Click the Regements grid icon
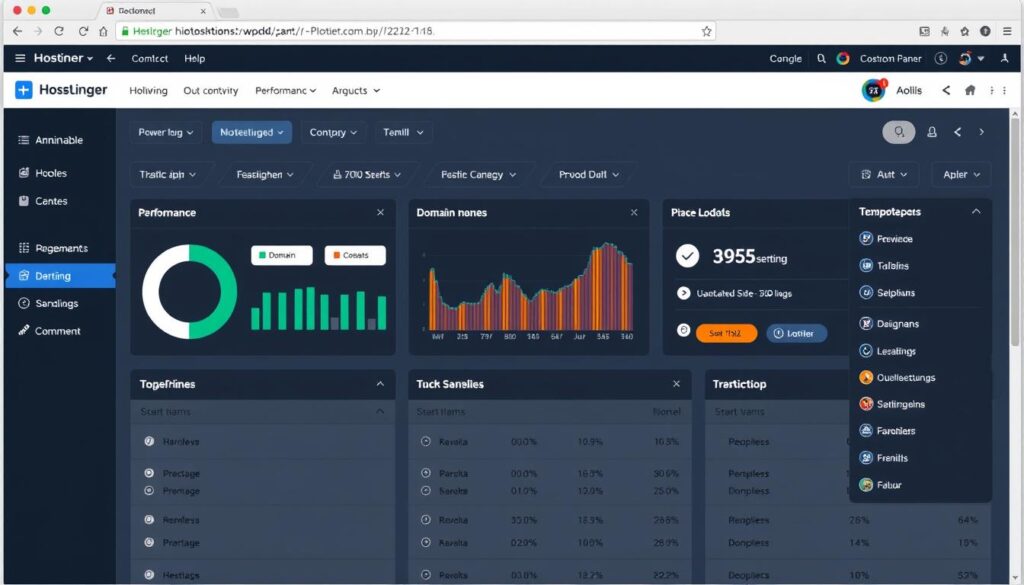This screenshot has height=585, width=1024. click(x=24, y=248)
